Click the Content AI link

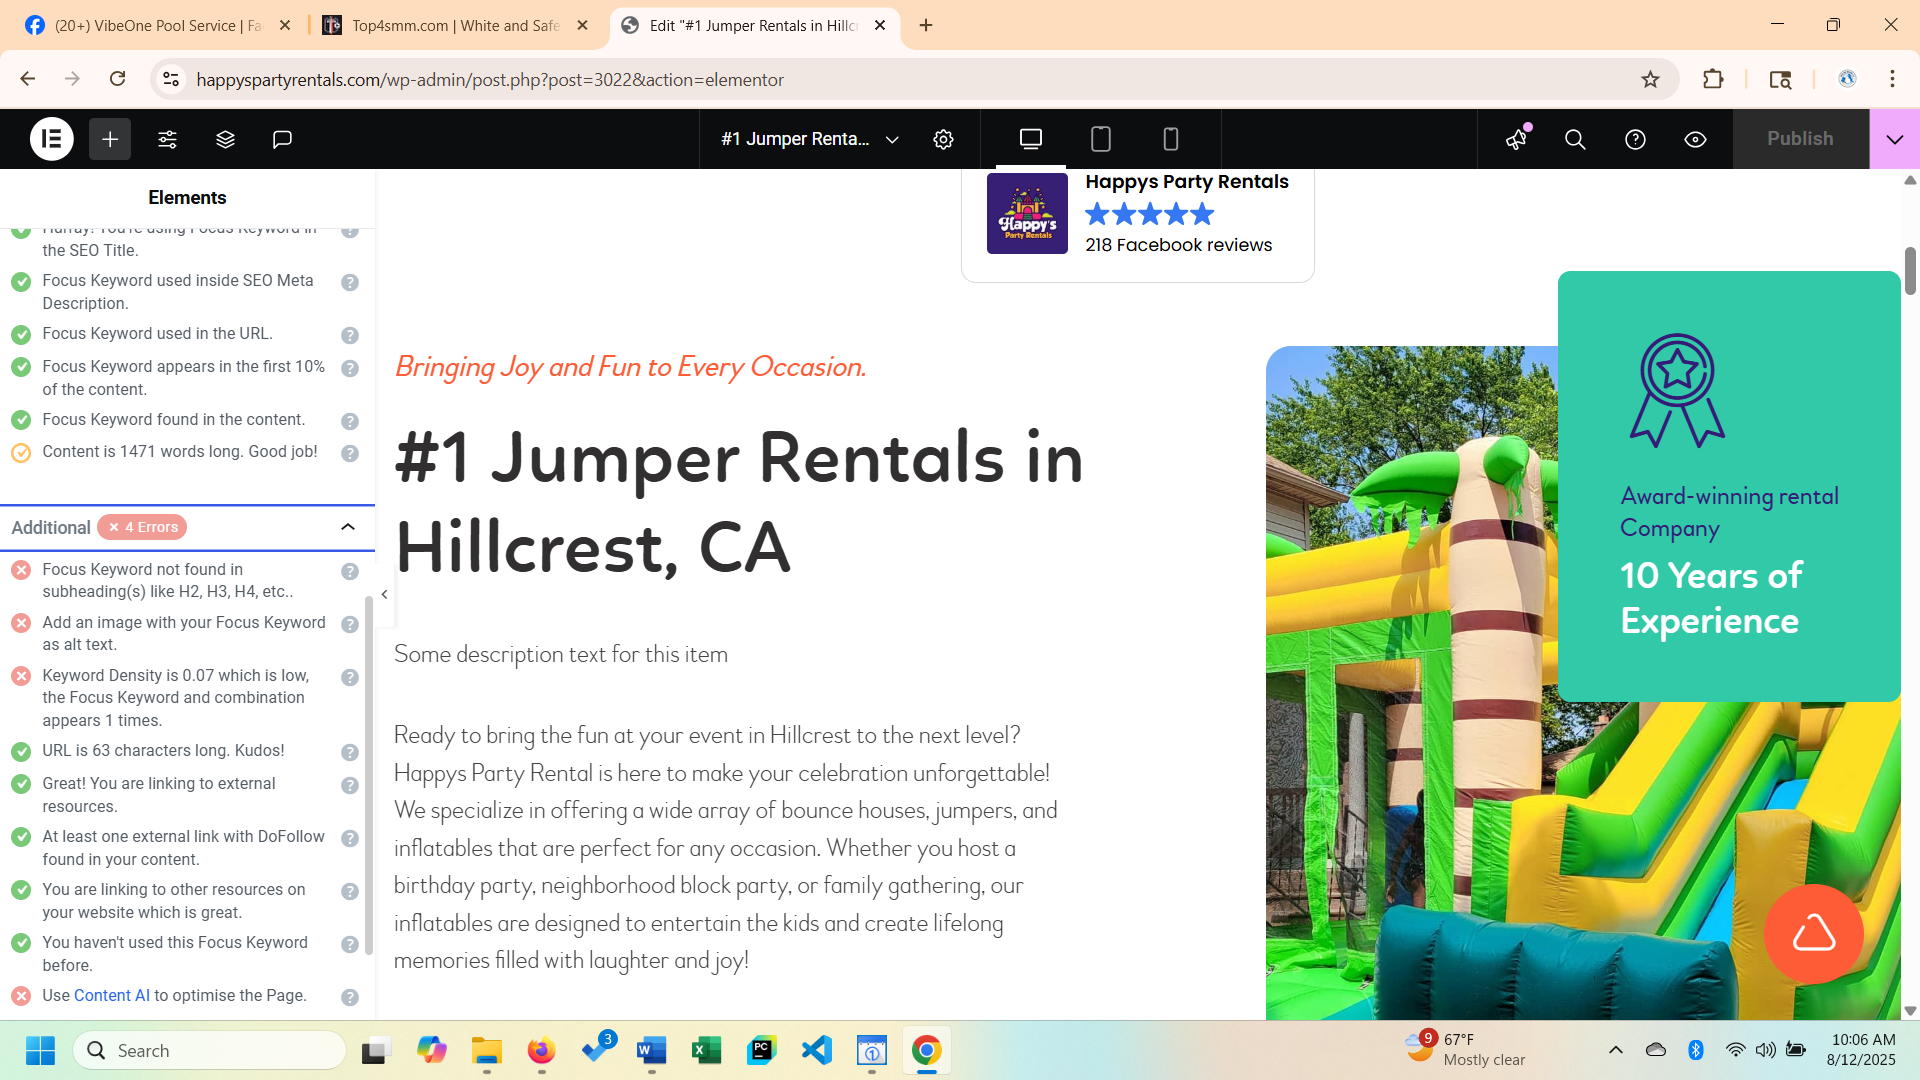(x=111, y=996)
